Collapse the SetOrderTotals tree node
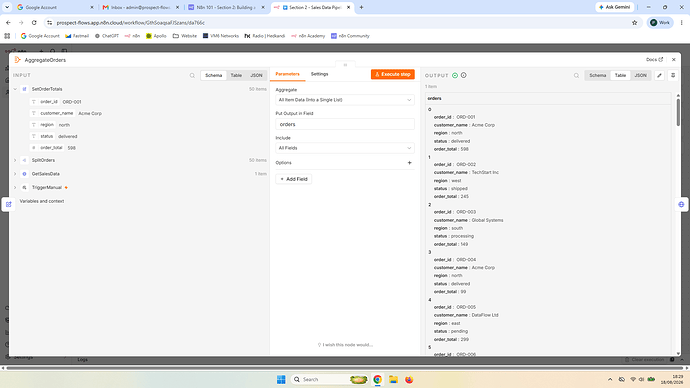 15,89
